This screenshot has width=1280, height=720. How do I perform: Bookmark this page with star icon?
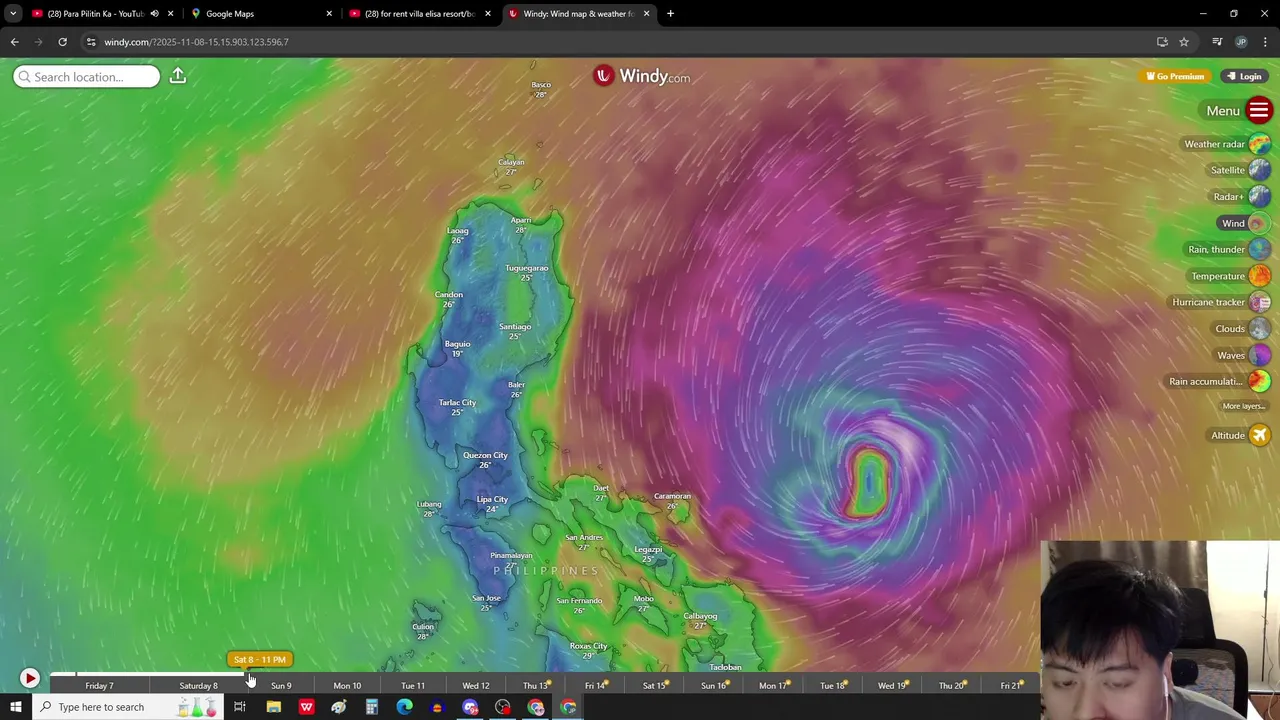tap(1184, 42)
